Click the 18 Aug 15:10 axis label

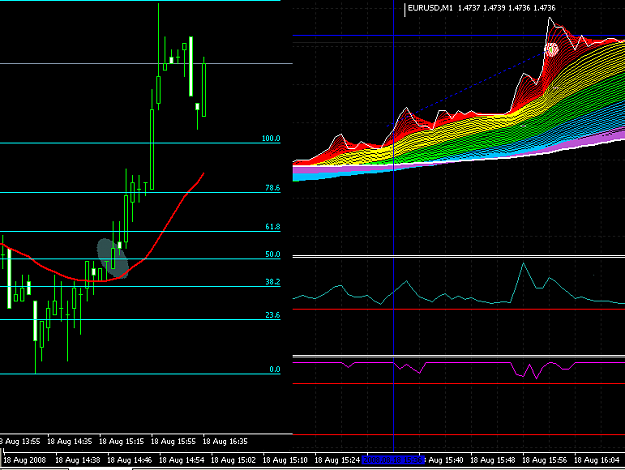point(285,460)
